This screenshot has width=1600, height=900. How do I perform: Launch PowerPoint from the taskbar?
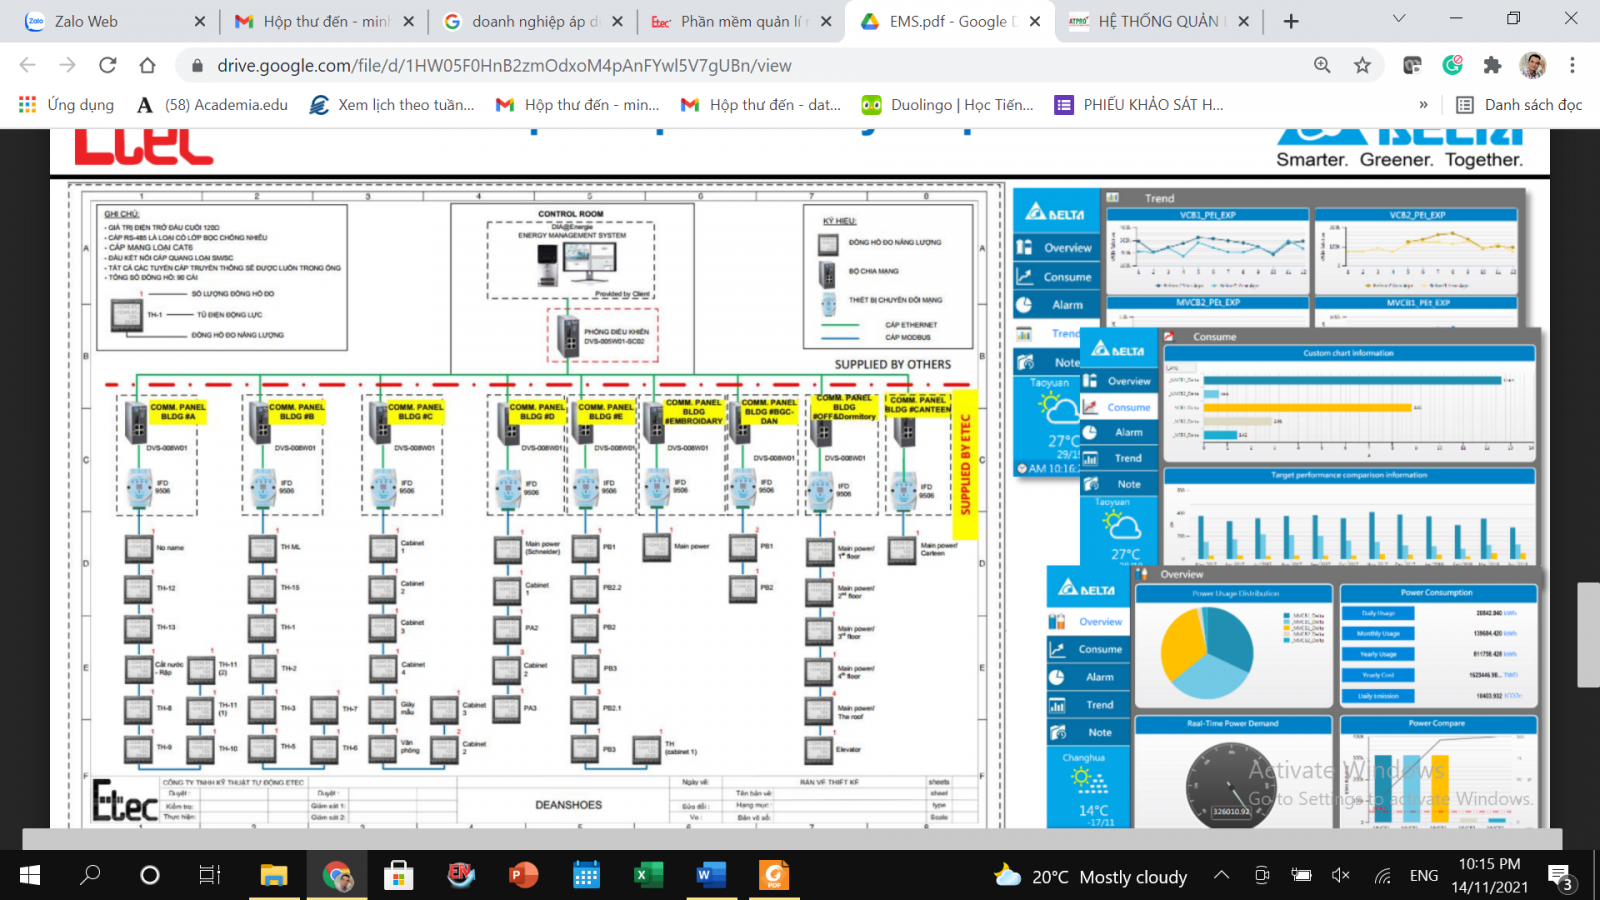pos(523,876)
